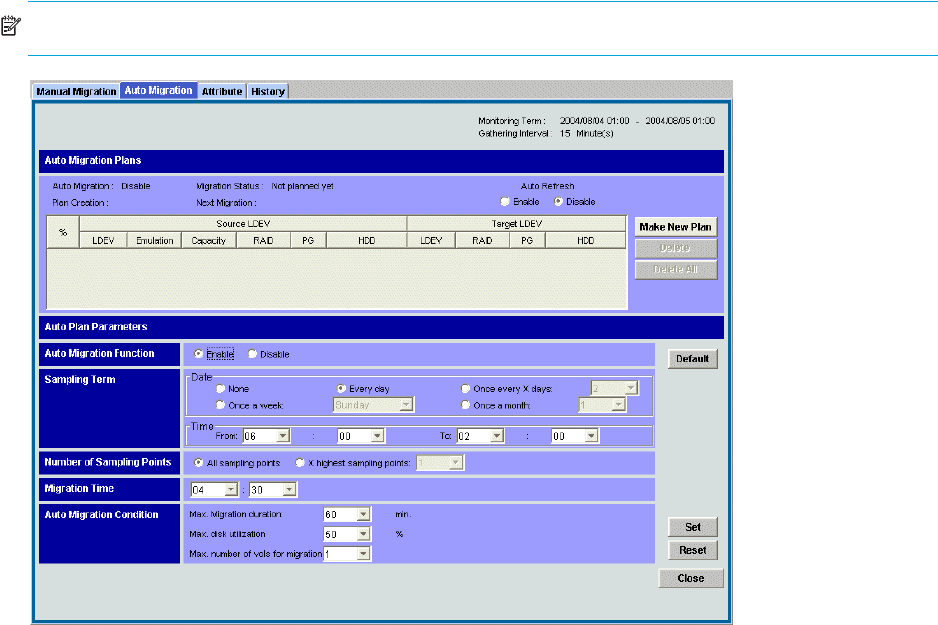Switch to the Manual Migration tab
Viewport: 938px width, 625px height.
pos(76,91)
